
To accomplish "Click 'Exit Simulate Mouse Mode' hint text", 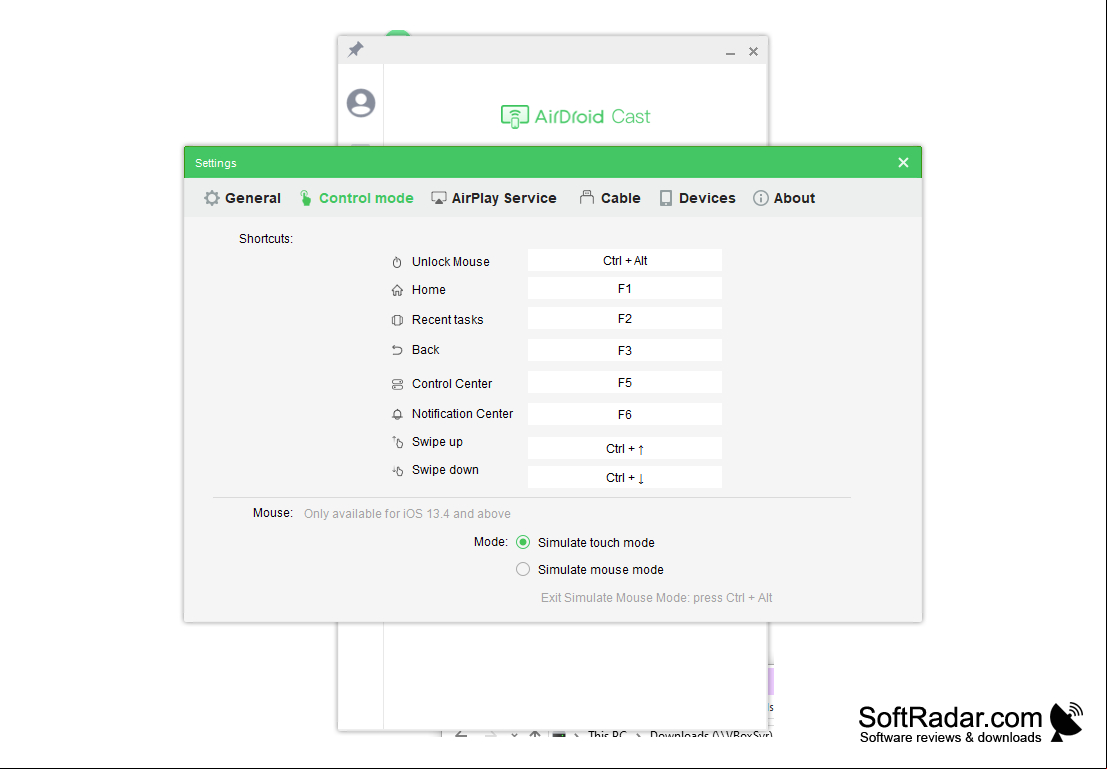I will click(657, 597).
